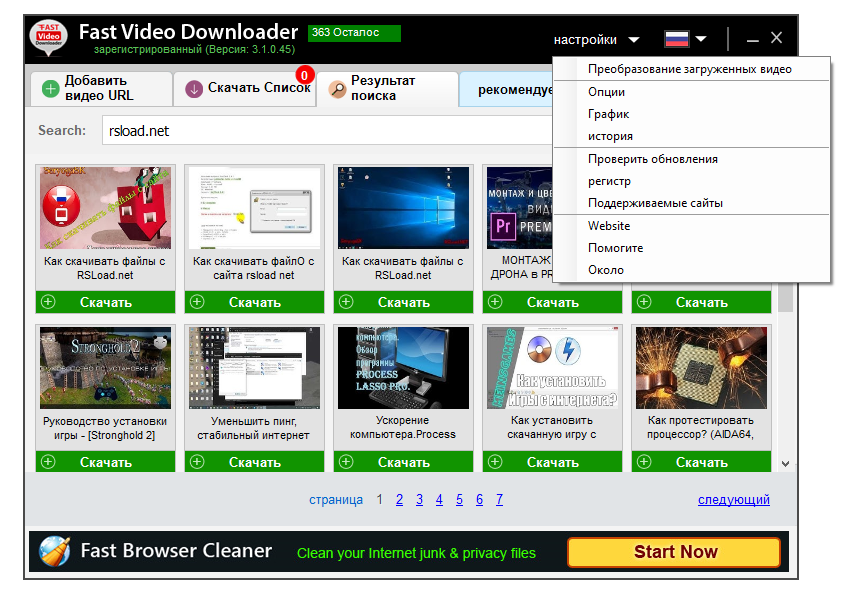The height and width of the screenshot is (593, 845).
Task: Select 'Преобразование загруженных видео' menu item
Action: pos(691,69)
